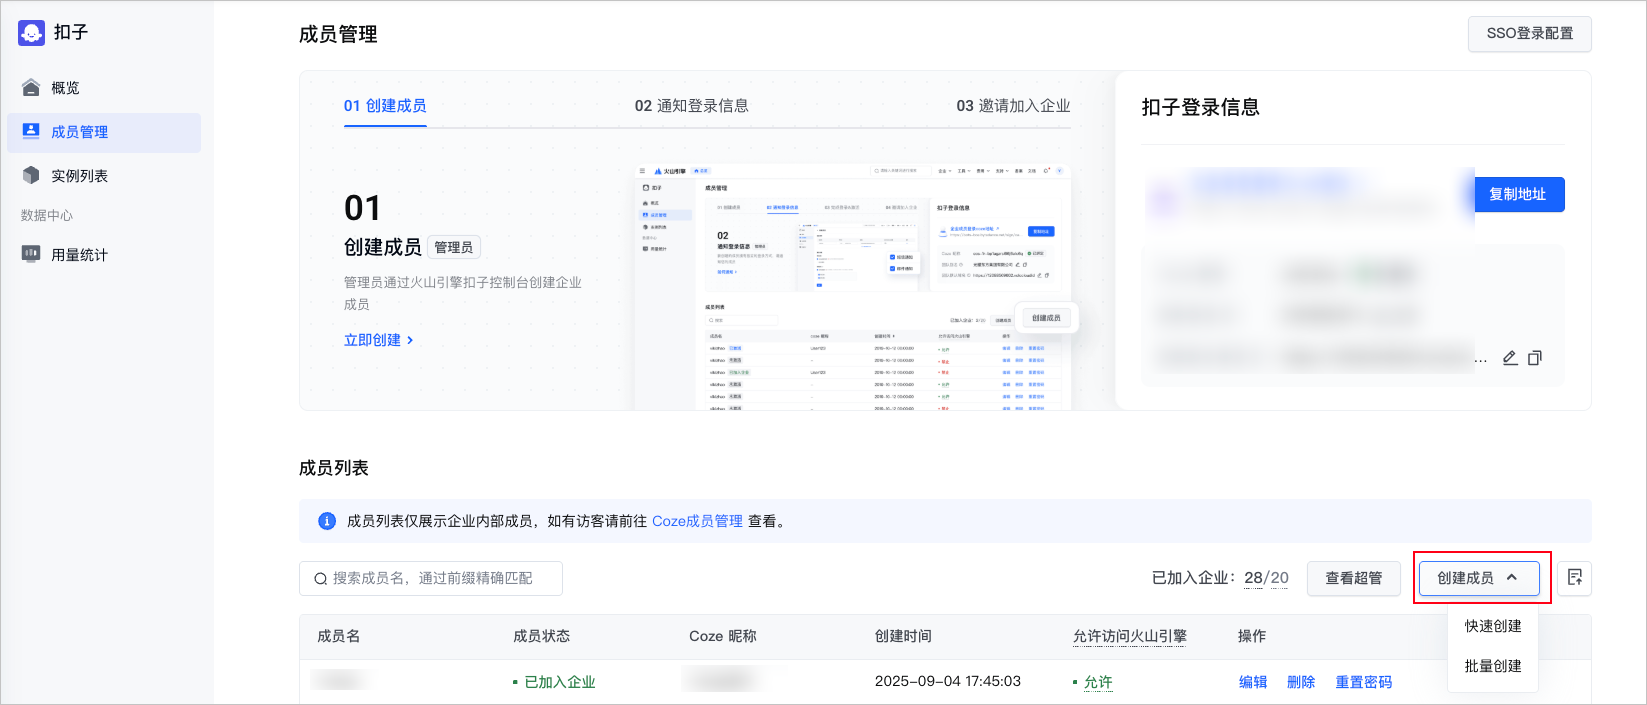Click the 用量统计 chart icon
1647x705 pixels.
(31, 254)
